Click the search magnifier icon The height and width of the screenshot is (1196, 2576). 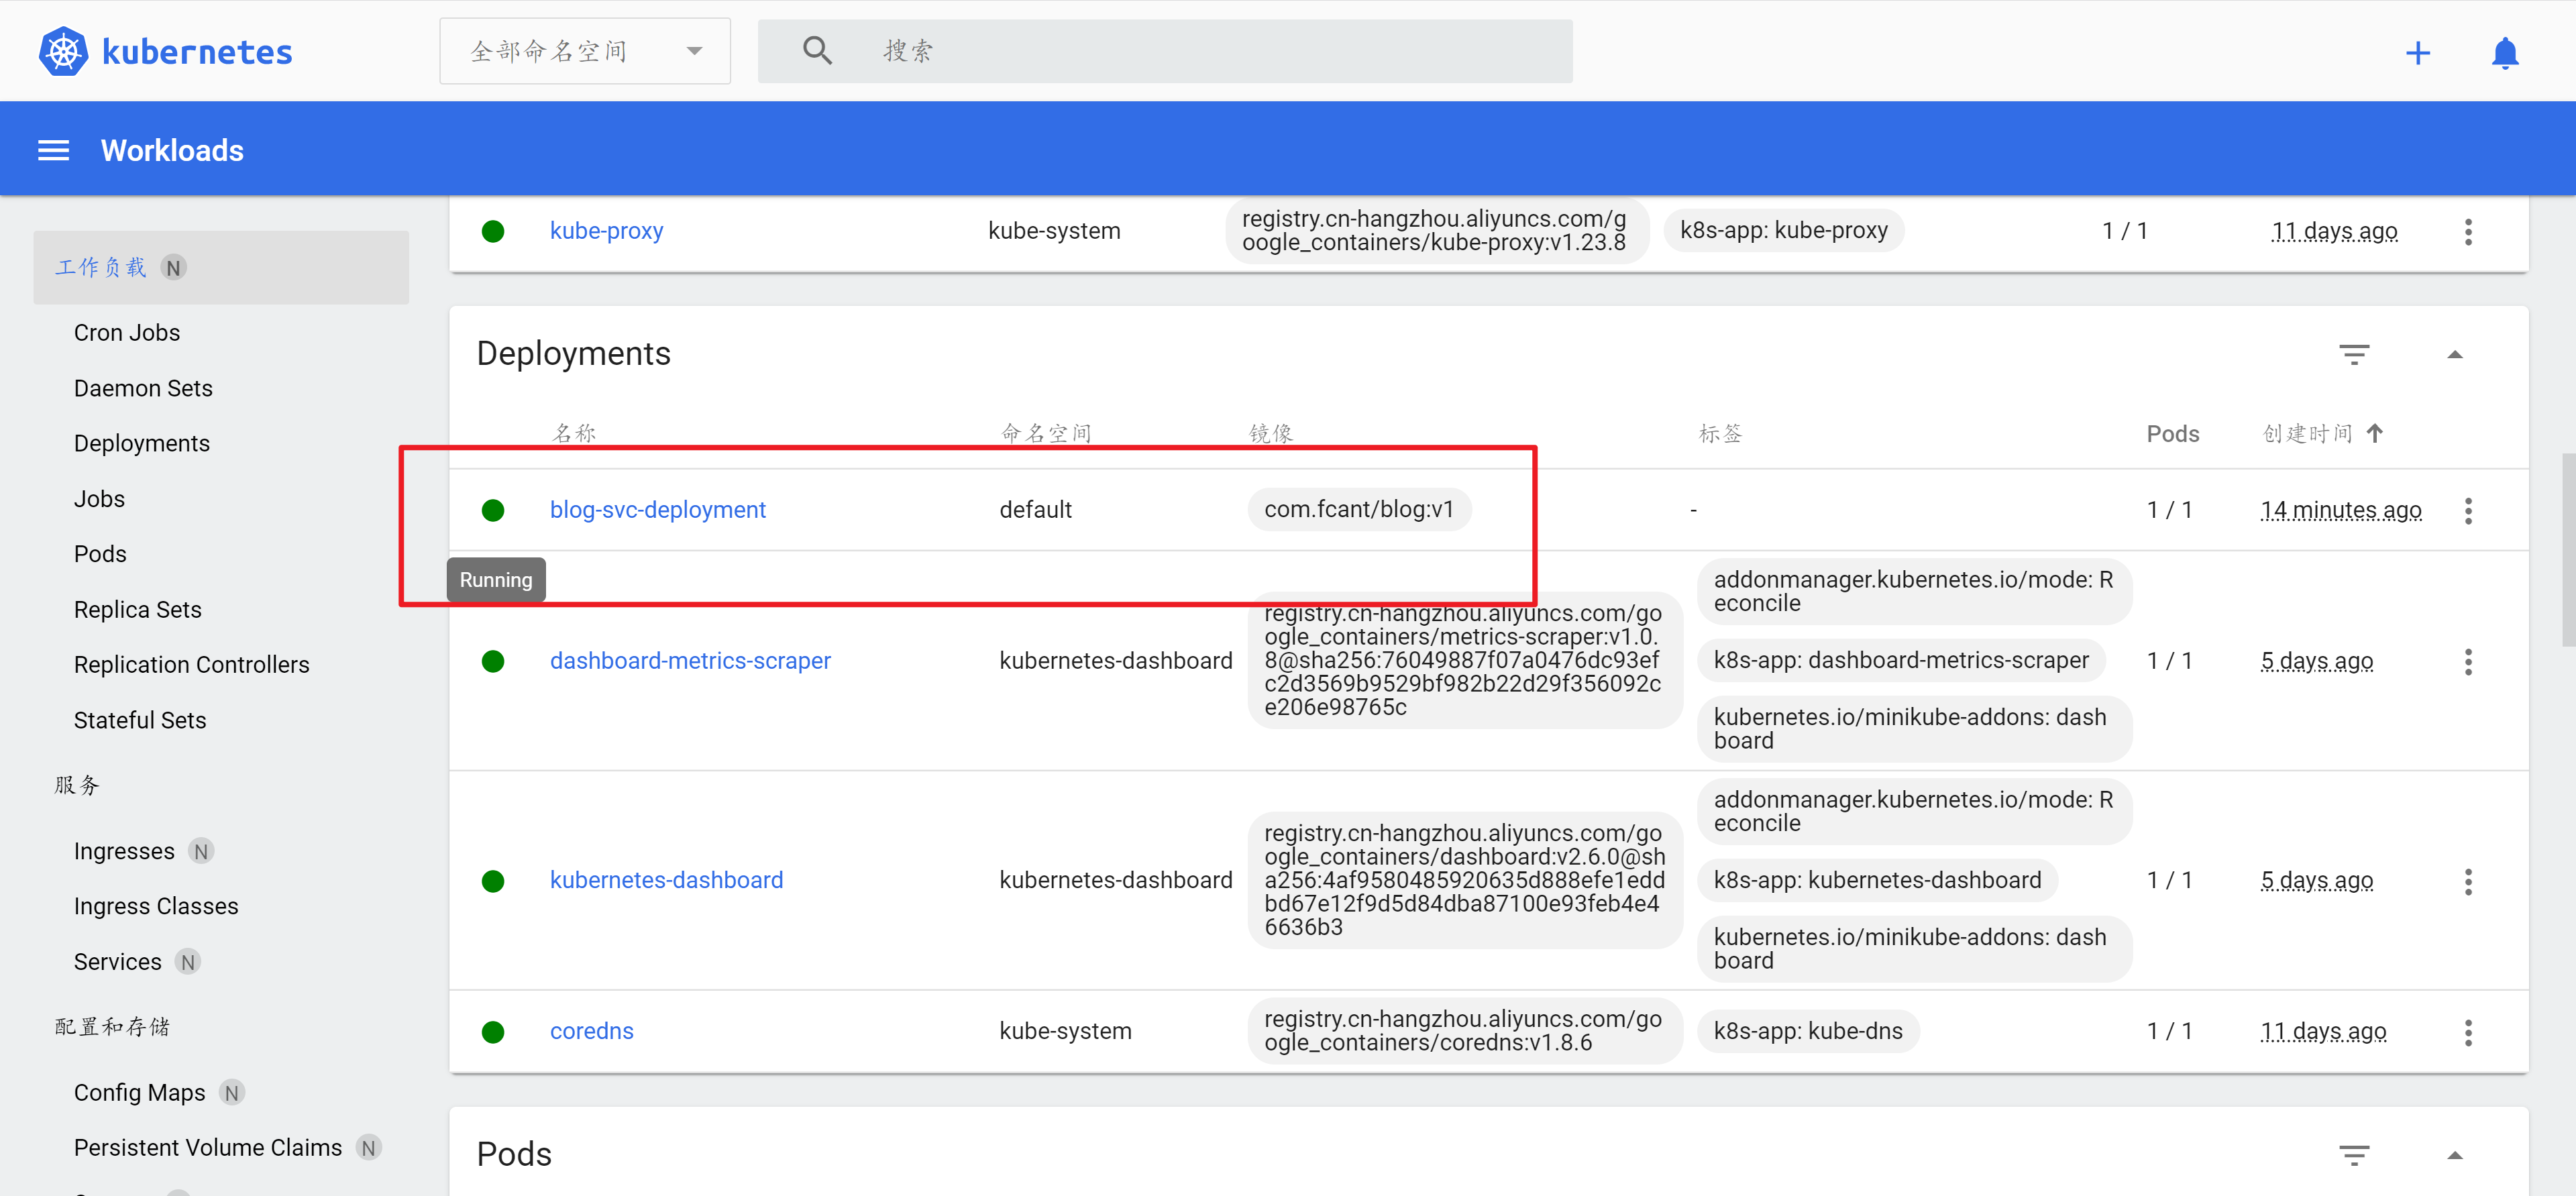817,50
